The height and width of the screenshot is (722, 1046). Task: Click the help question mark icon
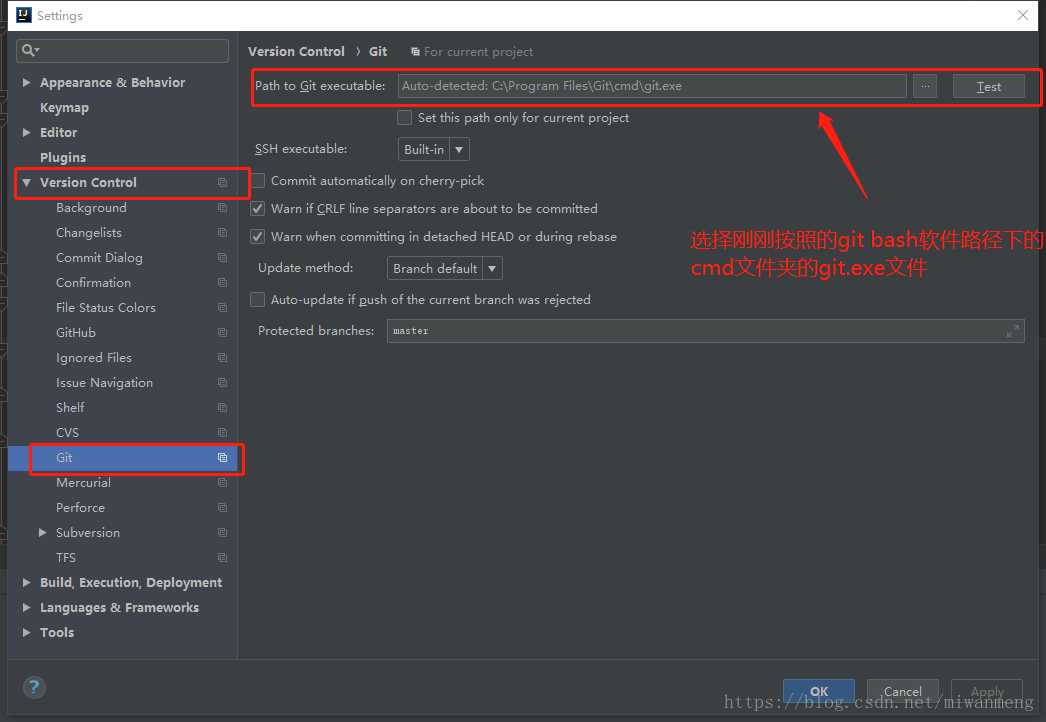[34, 687]
